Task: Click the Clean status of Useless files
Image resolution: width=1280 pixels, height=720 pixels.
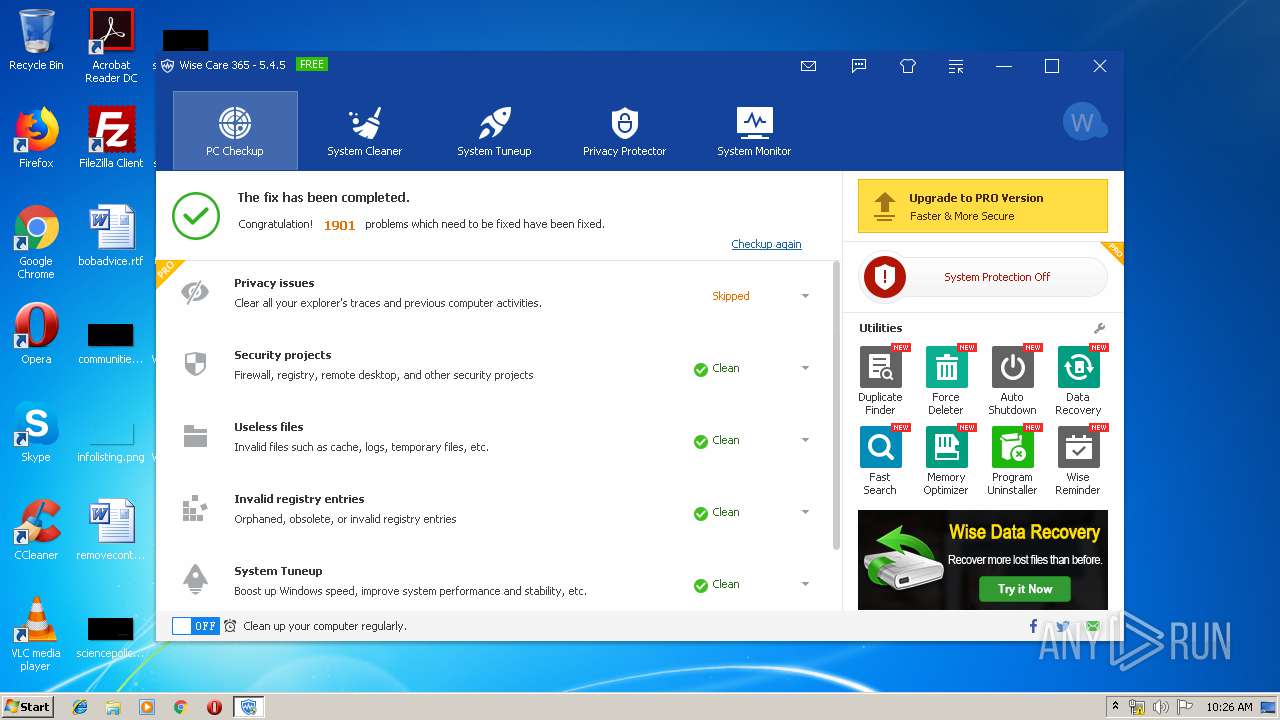Action: 717,440
